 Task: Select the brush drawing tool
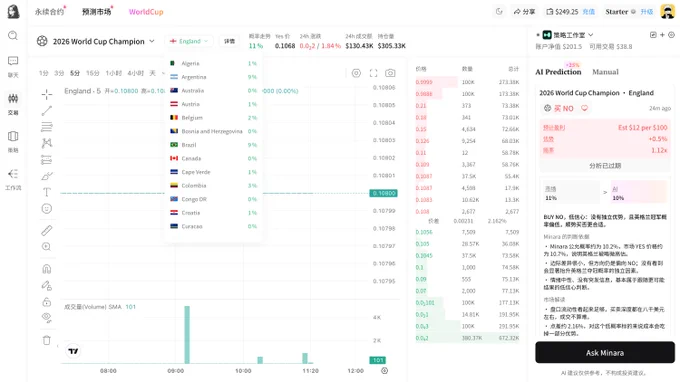click(47, 176)
